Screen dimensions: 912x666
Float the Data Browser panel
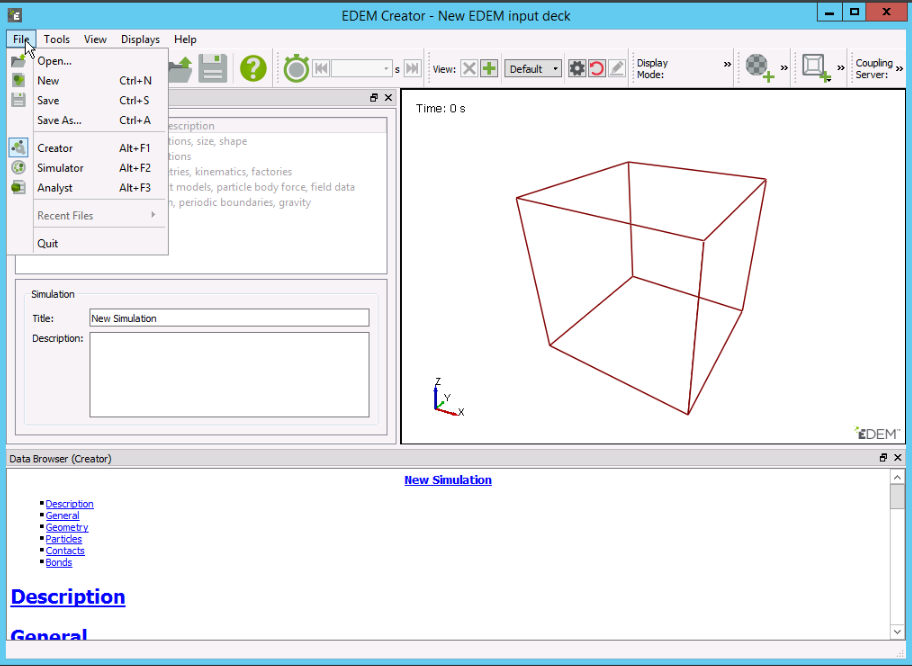pyautogui.click(x=884, y=458)
